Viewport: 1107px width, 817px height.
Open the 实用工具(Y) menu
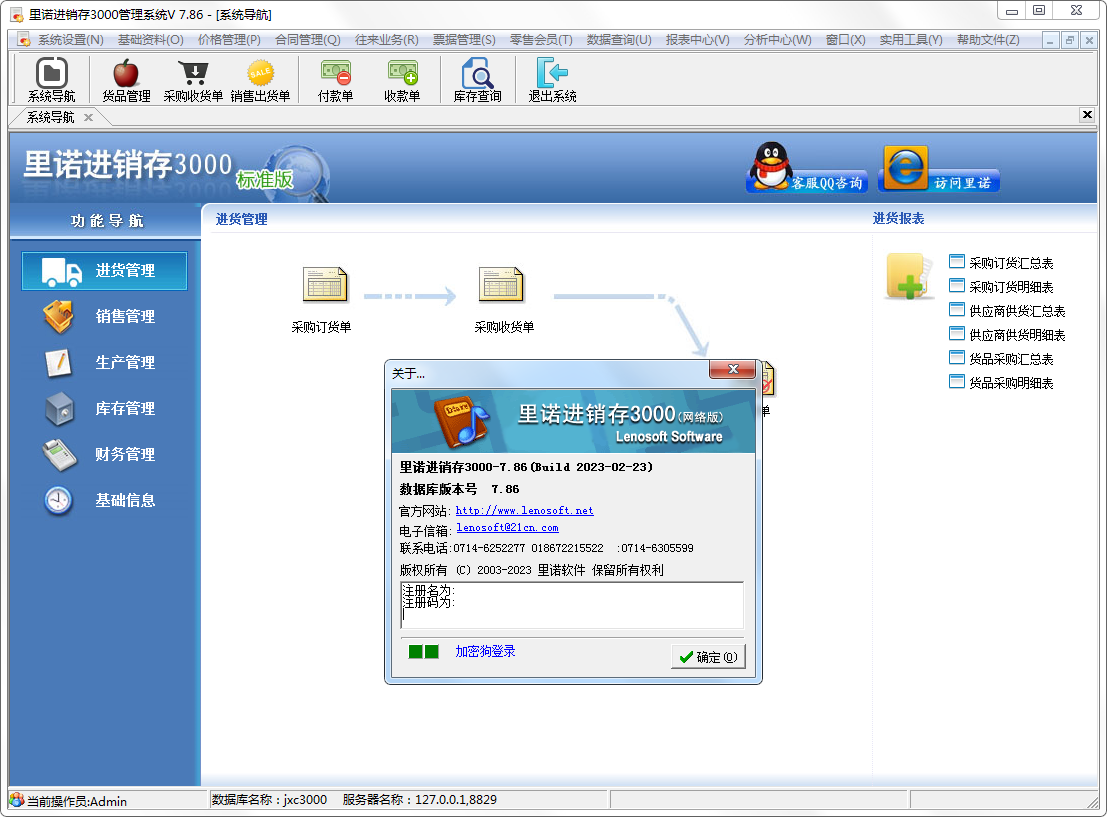click(911, 40)
